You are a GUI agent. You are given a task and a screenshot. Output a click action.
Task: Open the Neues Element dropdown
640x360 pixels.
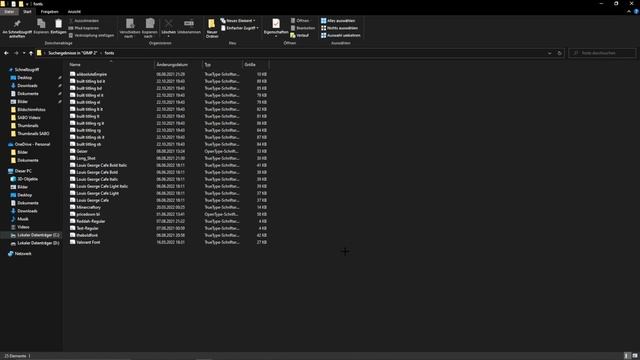click(x=238, y=20)
